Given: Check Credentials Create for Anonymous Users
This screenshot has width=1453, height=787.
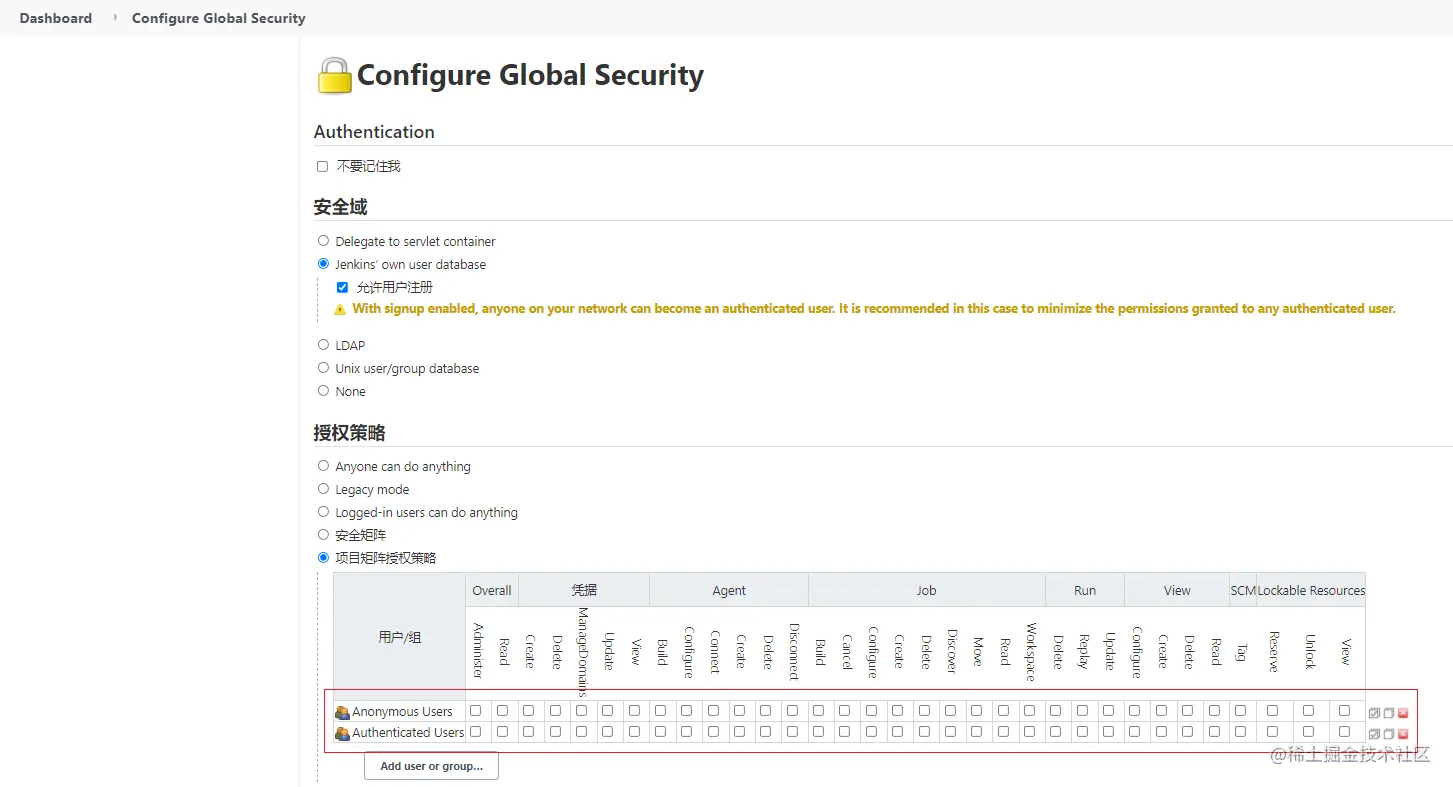Looking at the screenshot, I should coord(529,711).
